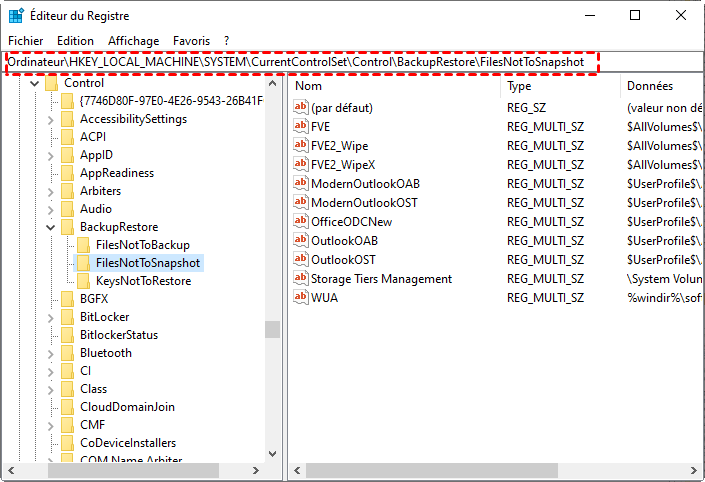Click the folder icon of BGFX
The height and width of the screenshot is (482, 705).
click(x=67, y=299)
